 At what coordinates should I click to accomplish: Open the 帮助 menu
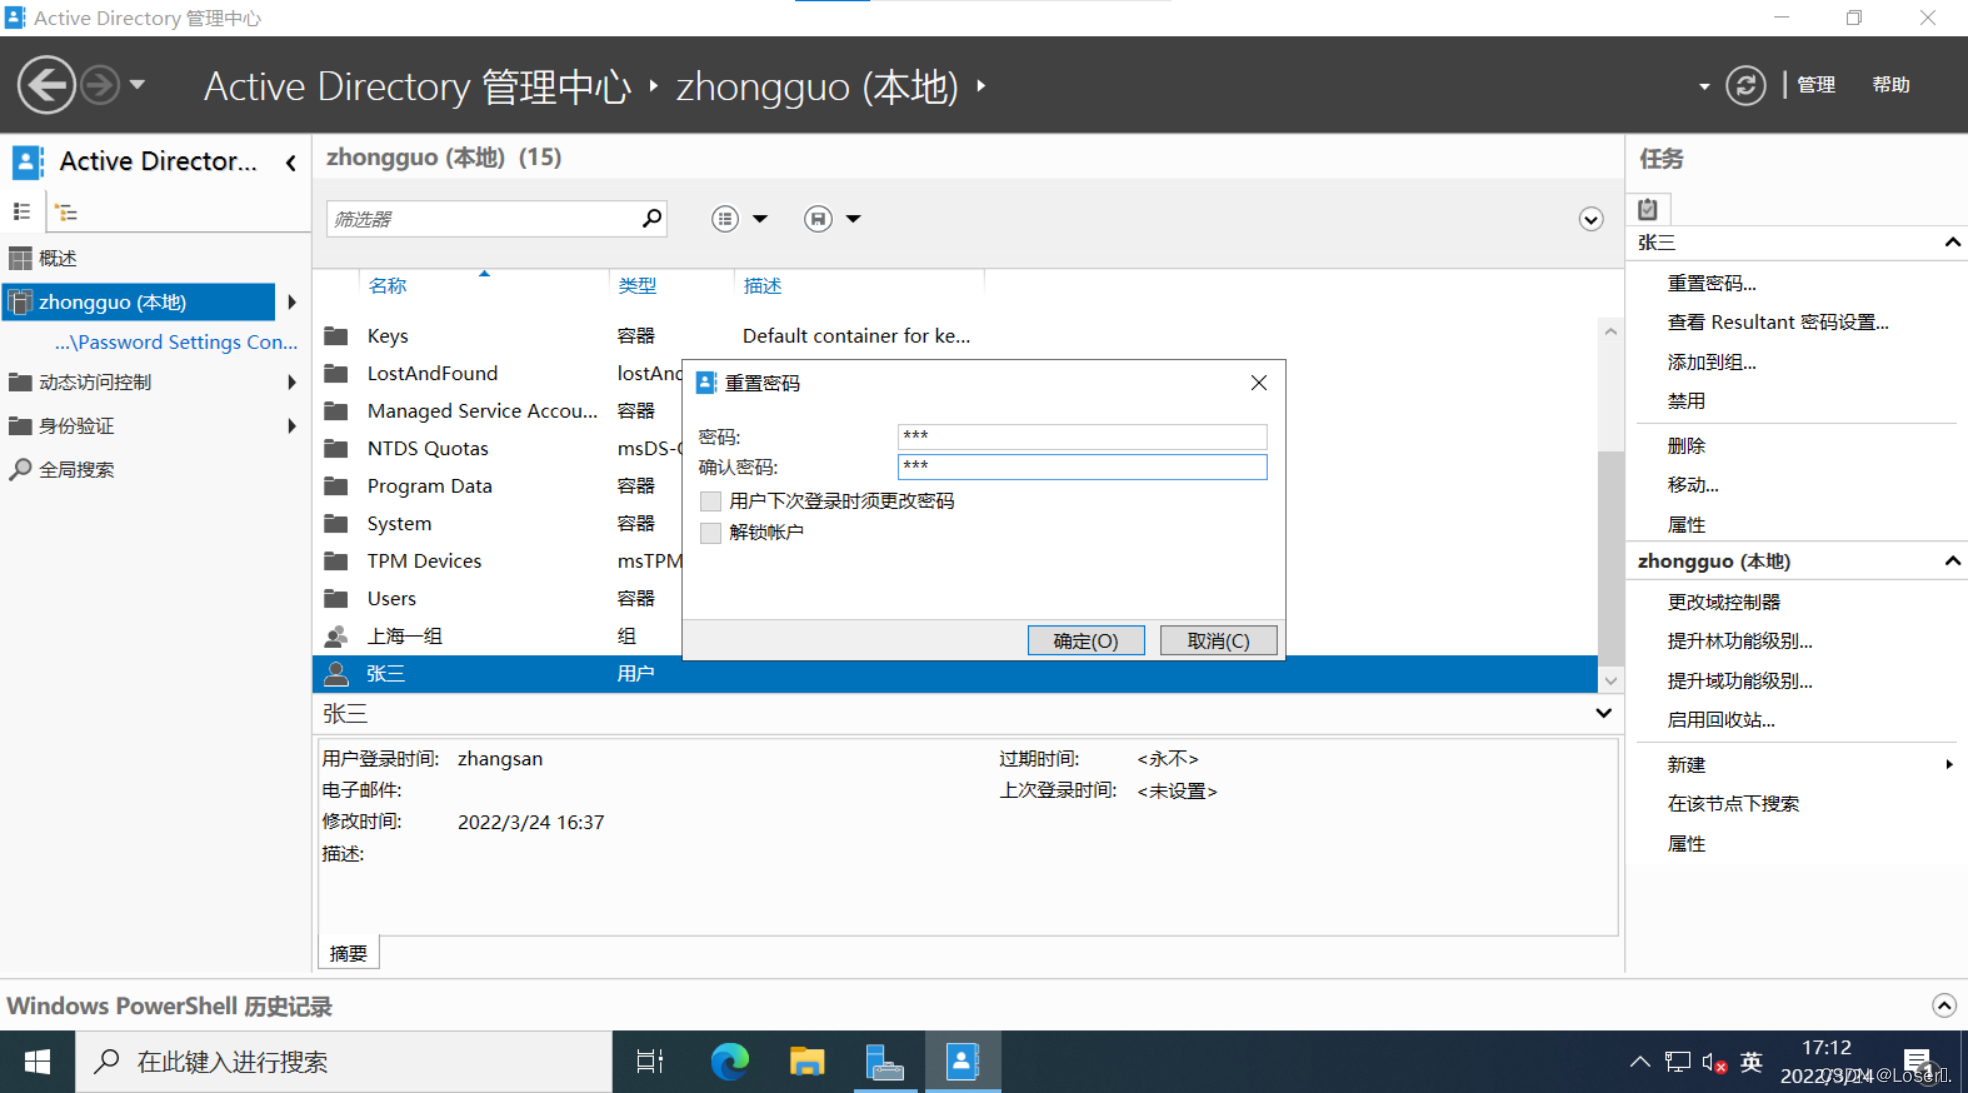tap(1890, 85)
